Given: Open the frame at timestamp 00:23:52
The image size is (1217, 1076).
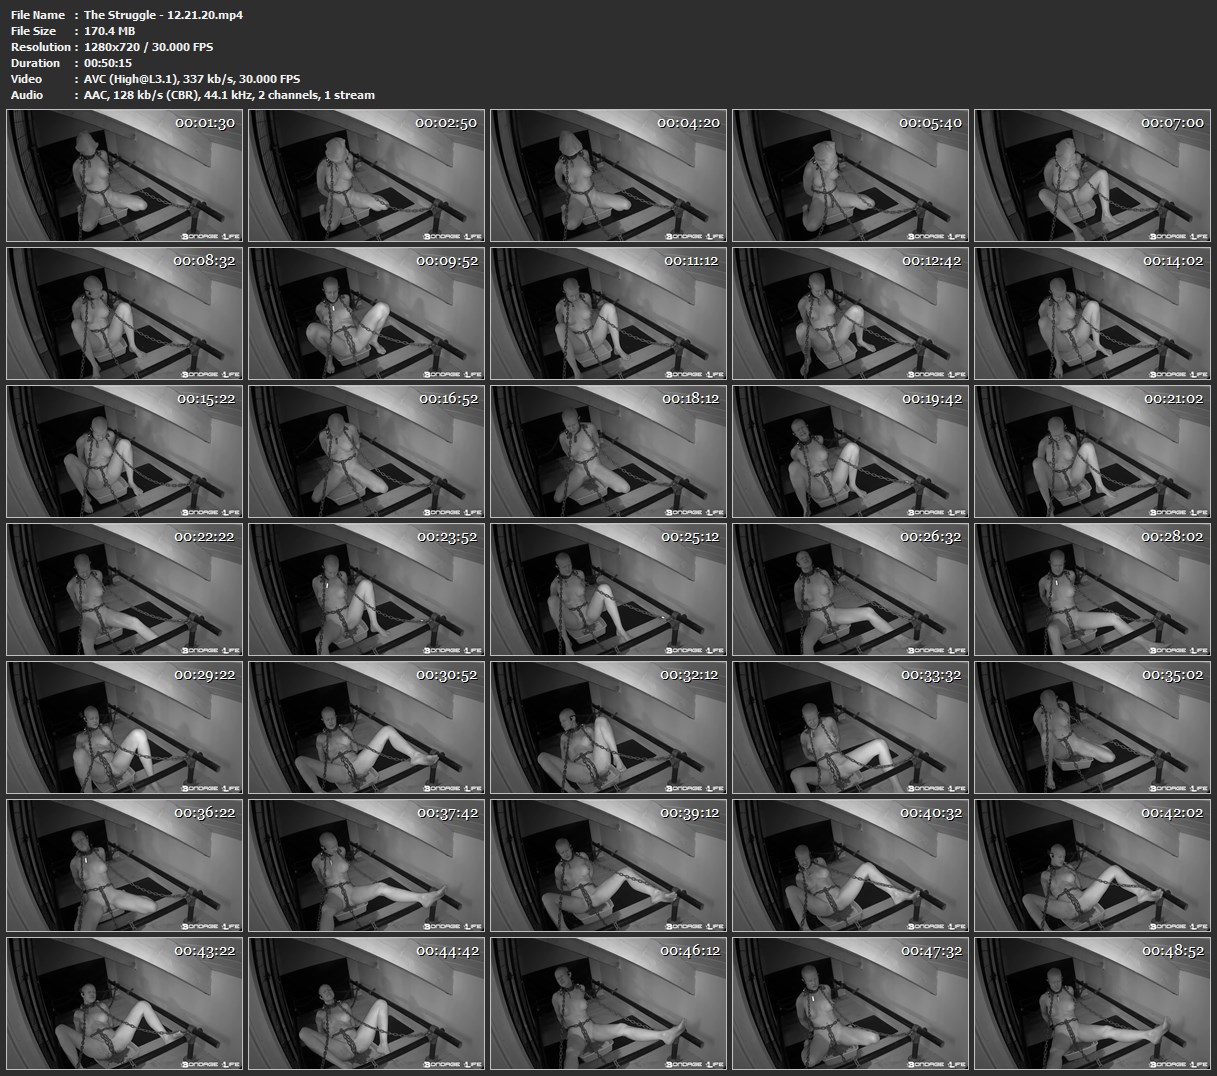Looking at the screenshot, I should coord(366,589).
